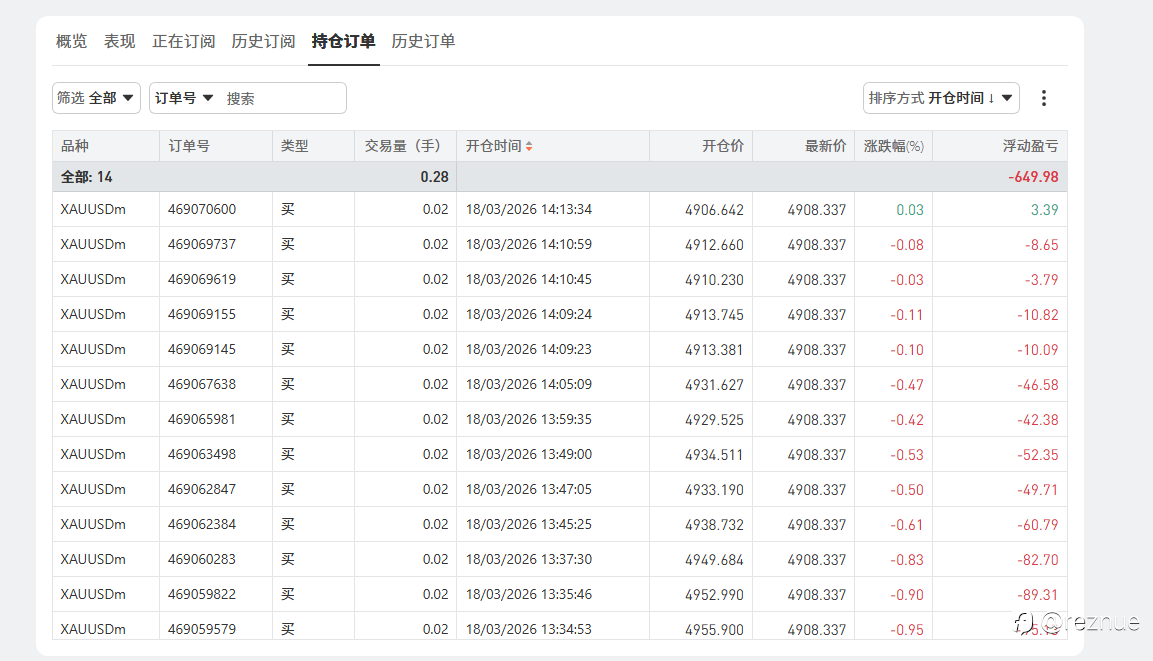Click the 搜索 order search field

283,98
